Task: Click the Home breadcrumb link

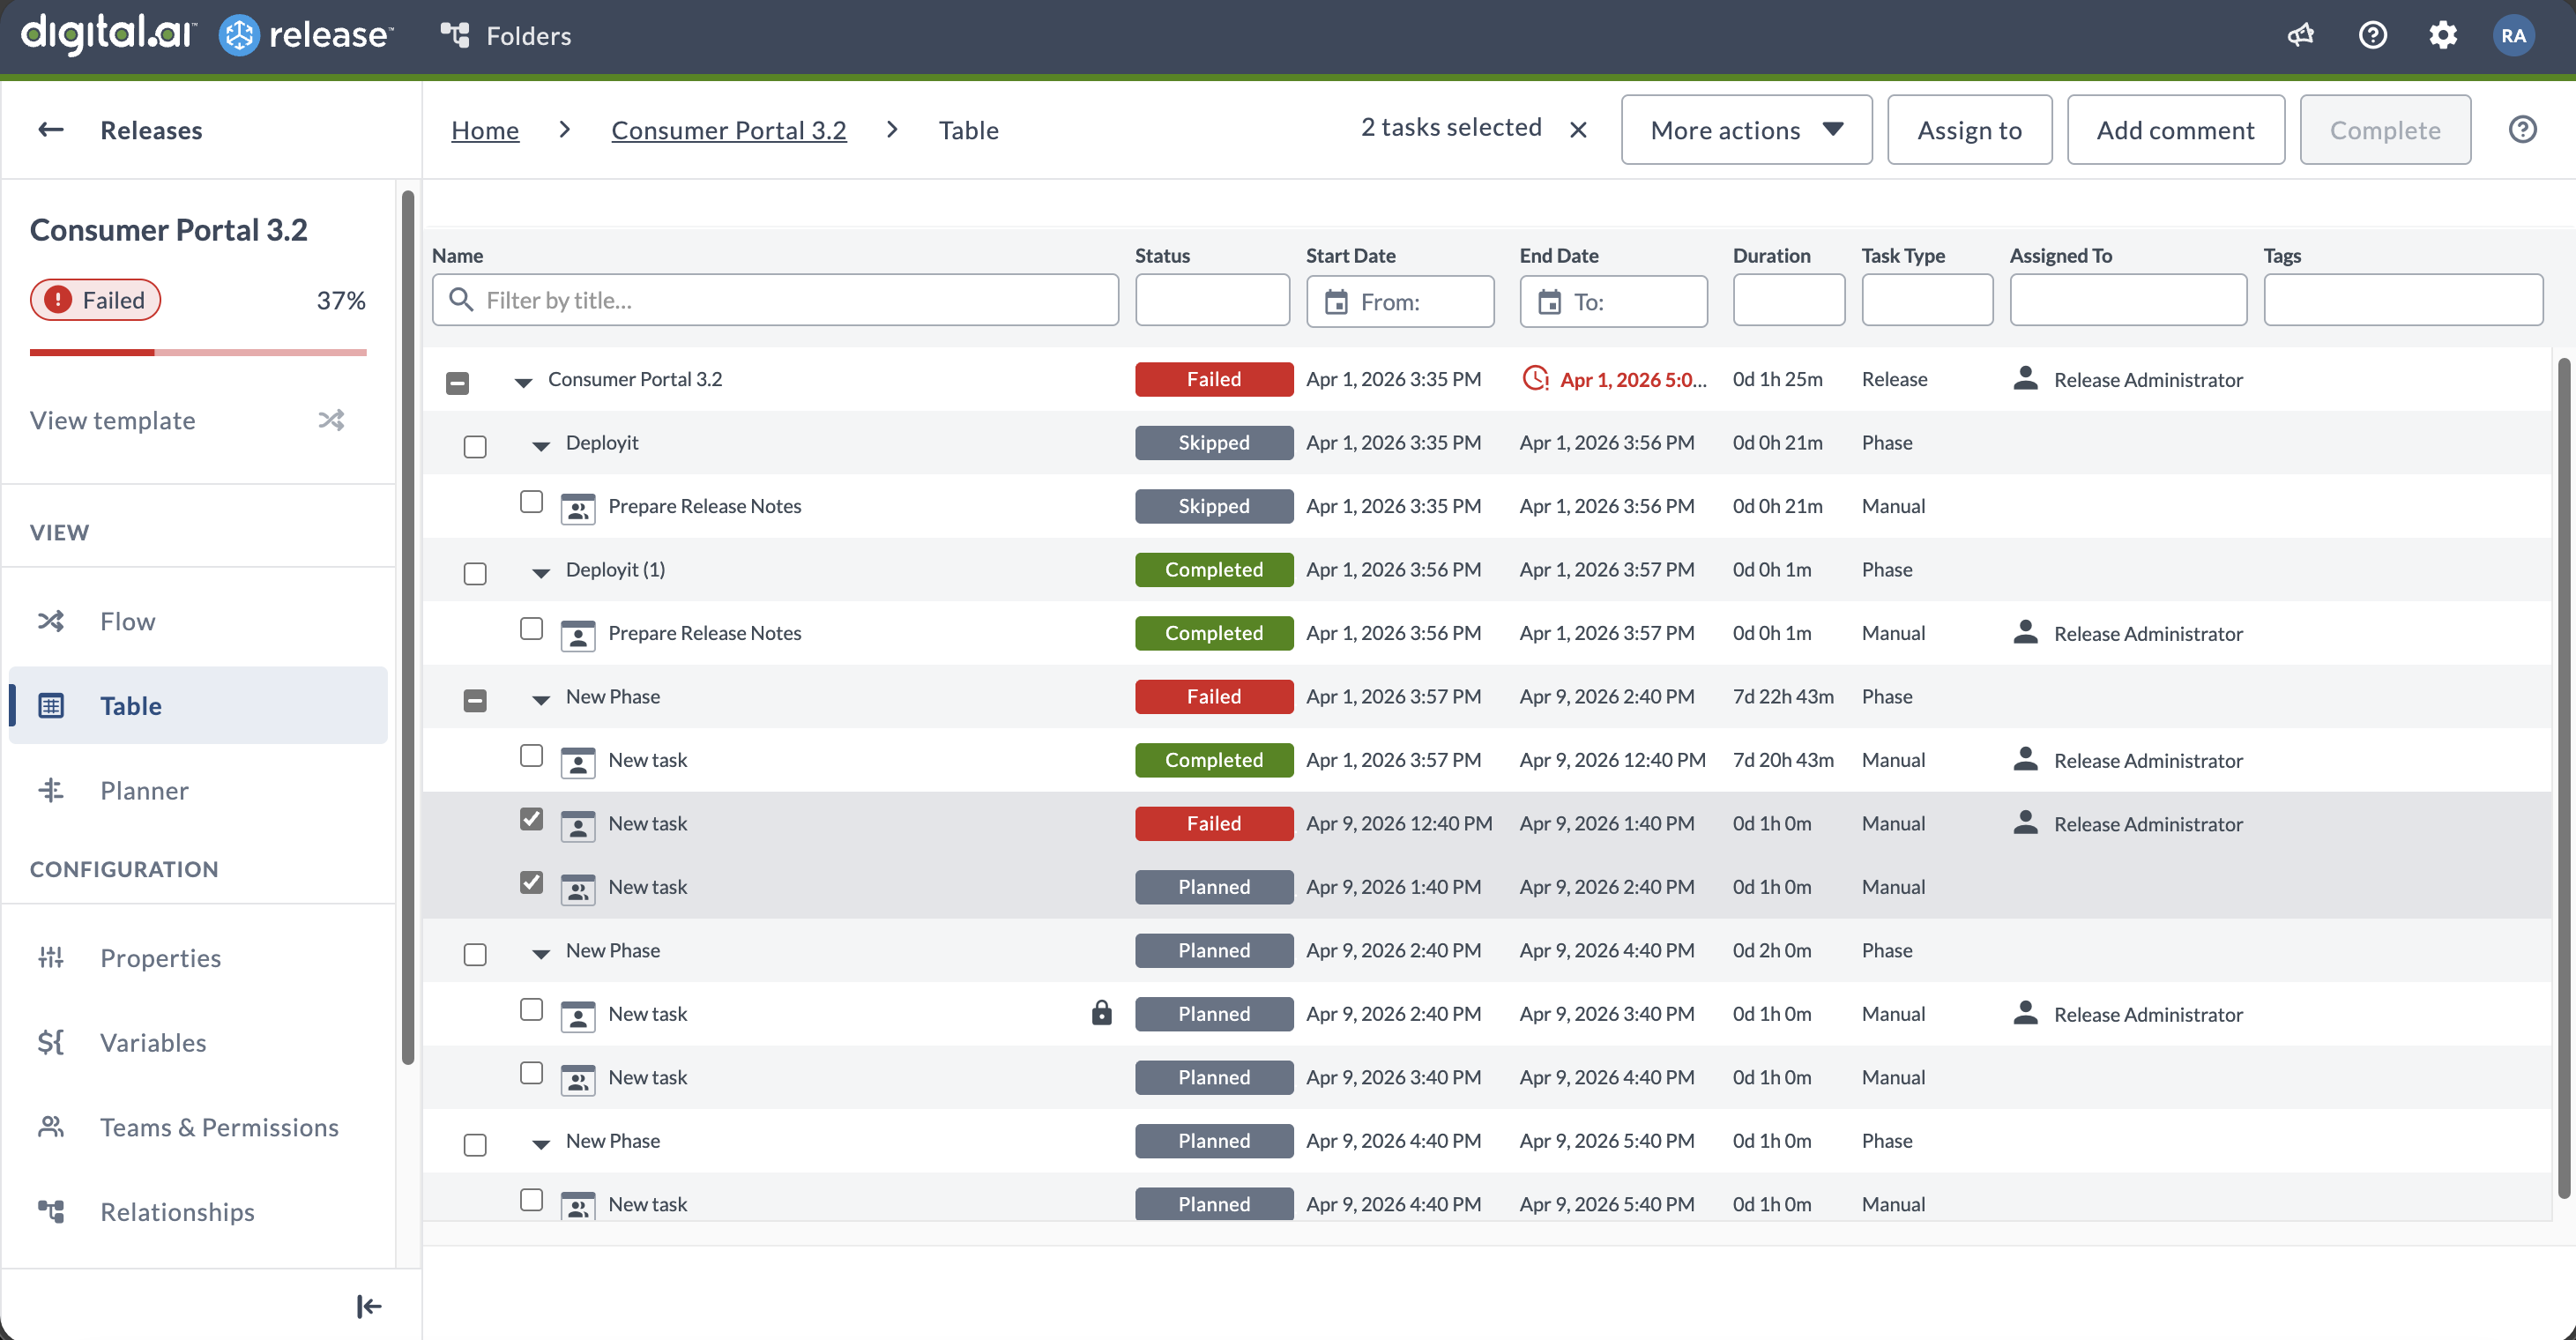Action: coord(485,130)
